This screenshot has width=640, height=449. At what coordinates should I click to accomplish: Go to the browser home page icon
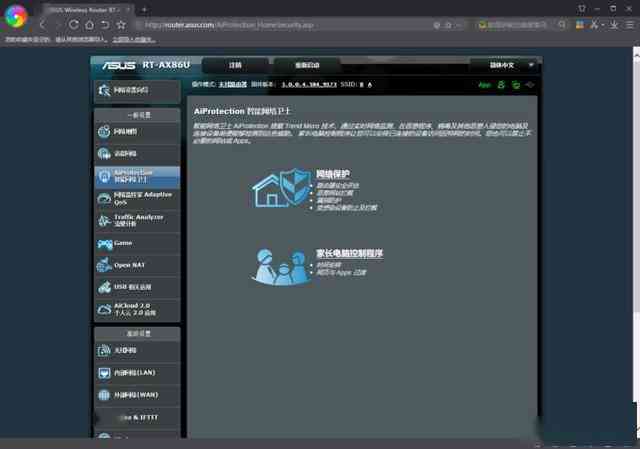click(x=89, y=25)
